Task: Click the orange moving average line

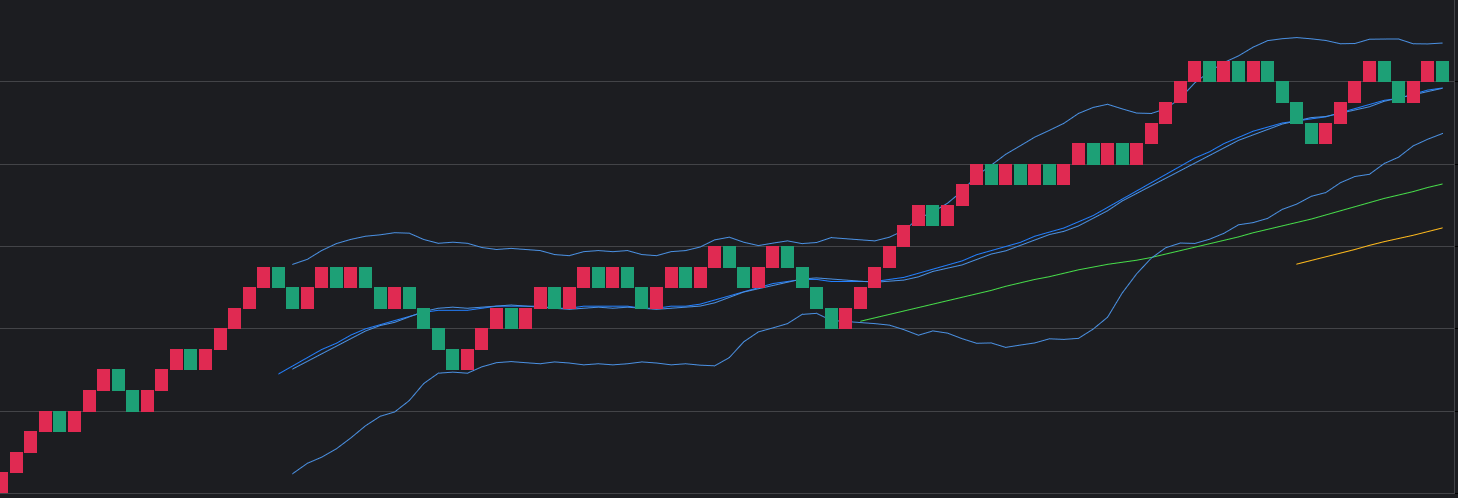Action: coord(1370,245)
